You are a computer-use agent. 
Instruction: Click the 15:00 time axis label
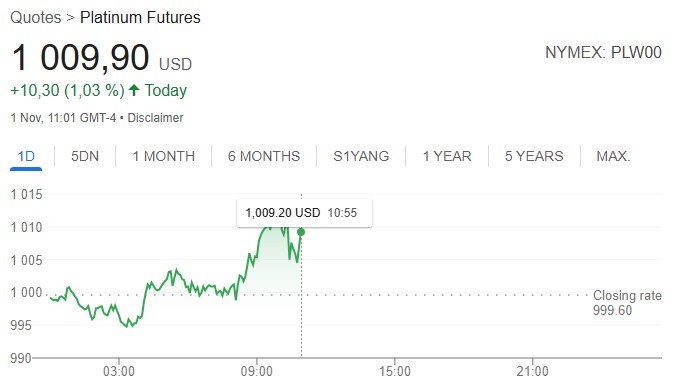coord(395,371)
